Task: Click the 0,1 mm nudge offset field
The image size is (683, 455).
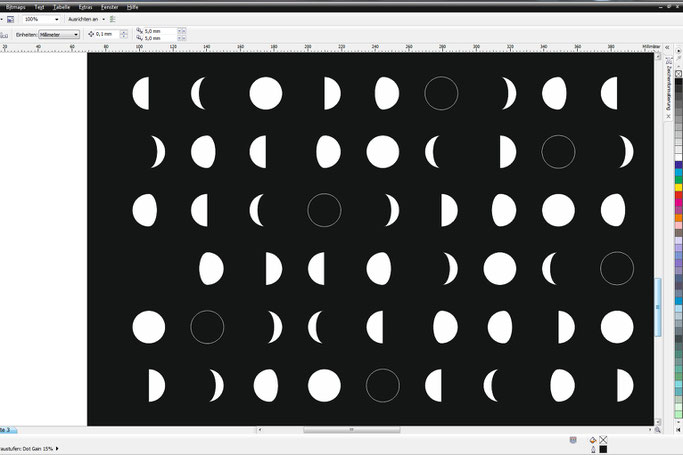Action: (x=107, y=34)
